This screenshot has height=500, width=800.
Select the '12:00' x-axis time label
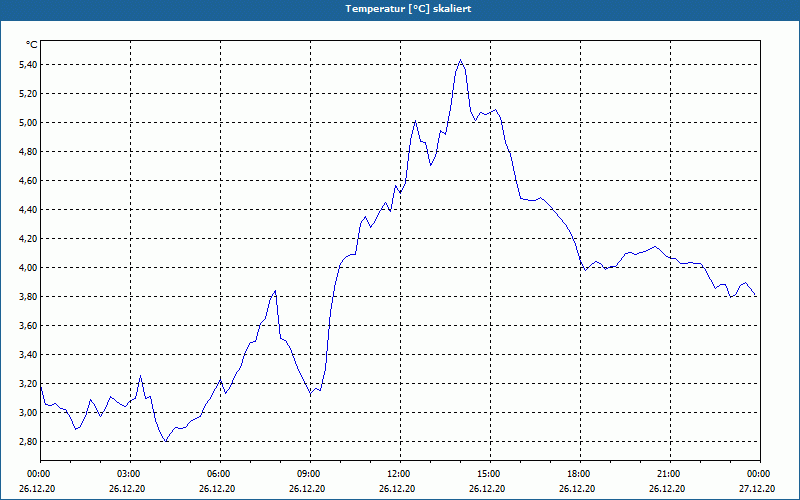pyautogui.click(x=401, y=474)
